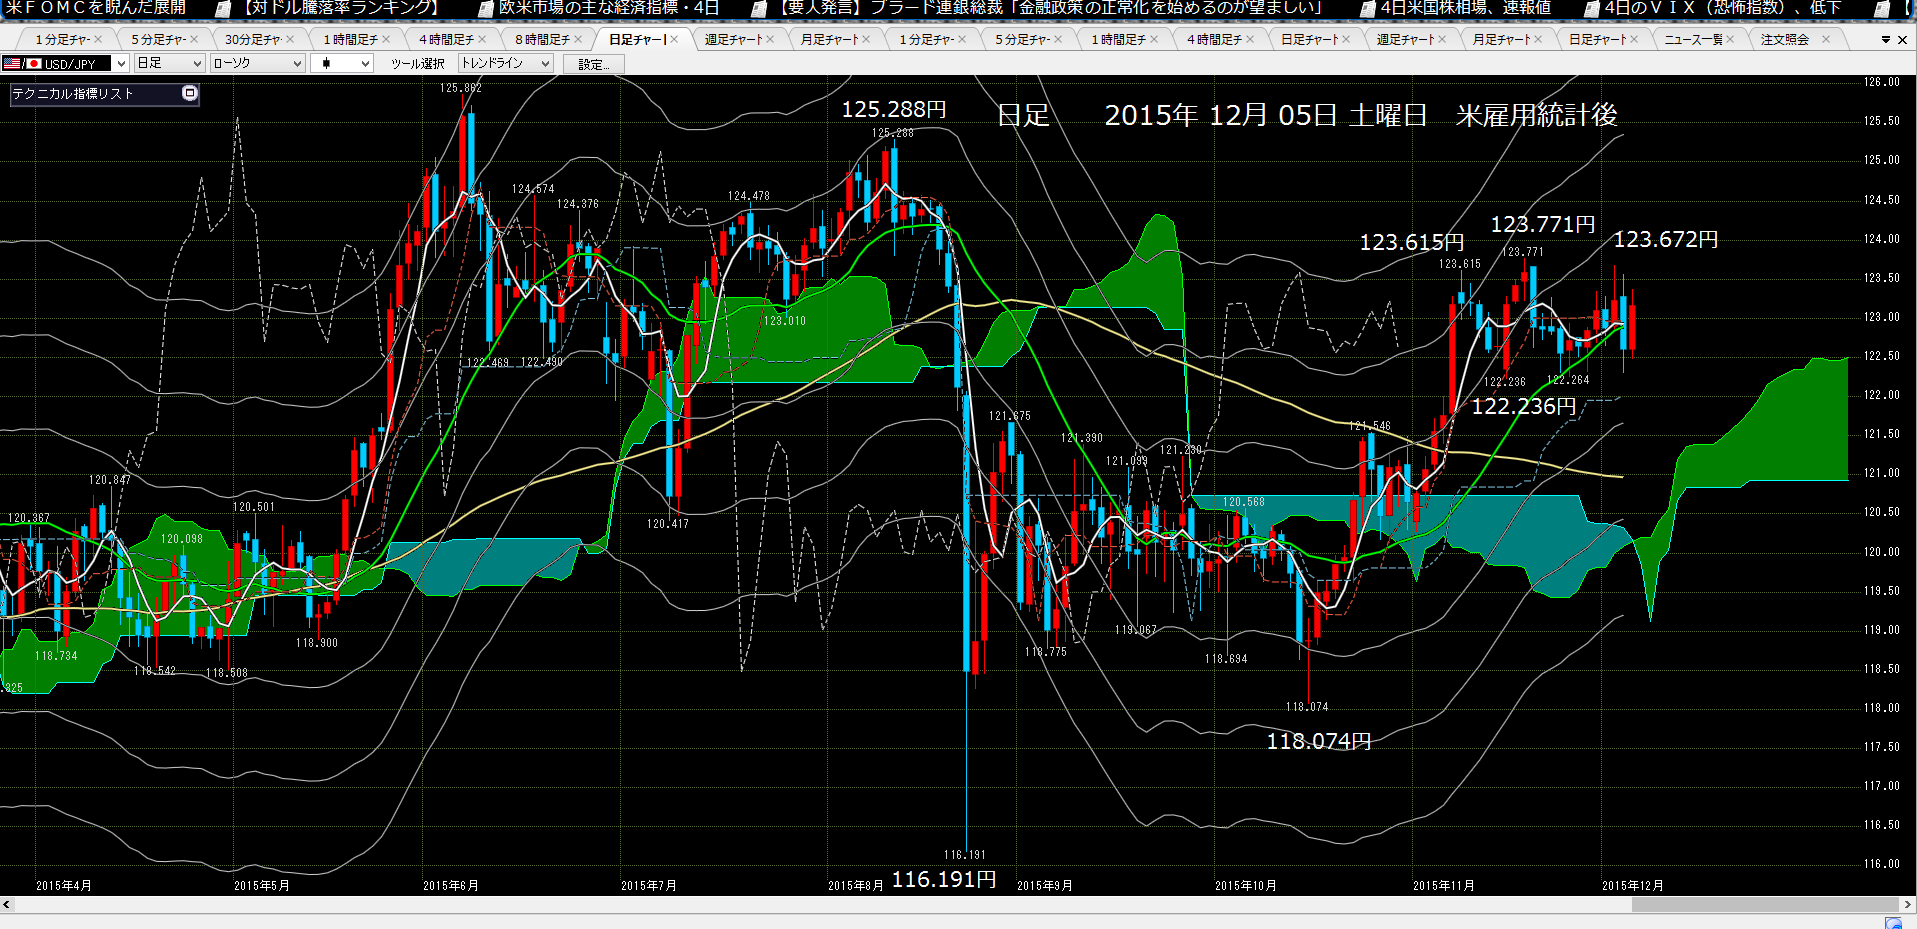Click the 2015年4月 date axis label
This screenshot has width=1917, height=929.
(64, 885)
